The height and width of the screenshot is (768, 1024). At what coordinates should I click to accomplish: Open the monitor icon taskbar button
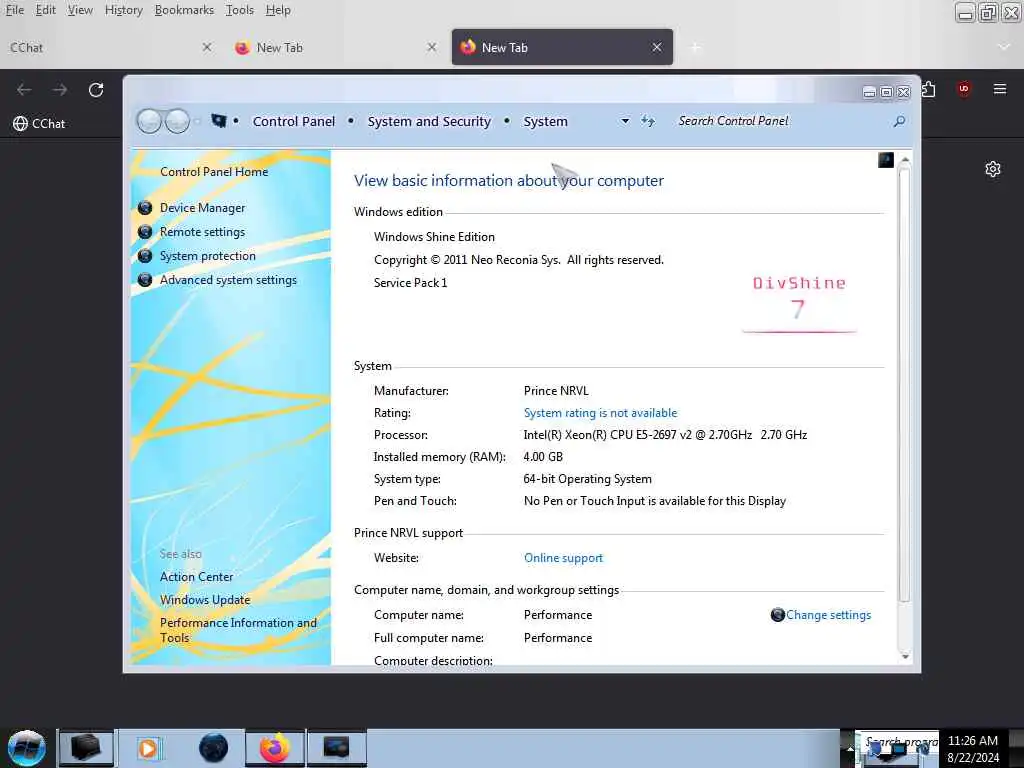click(x=337, y=748)
